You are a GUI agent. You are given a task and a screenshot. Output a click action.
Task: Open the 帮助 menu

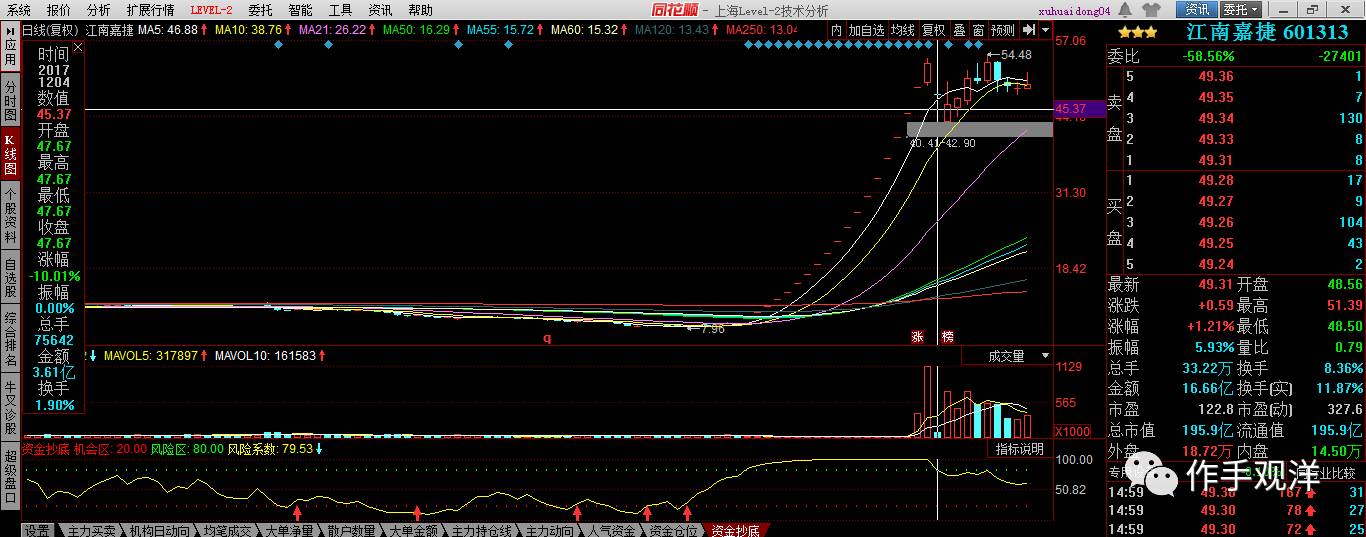tap(420, 10)
